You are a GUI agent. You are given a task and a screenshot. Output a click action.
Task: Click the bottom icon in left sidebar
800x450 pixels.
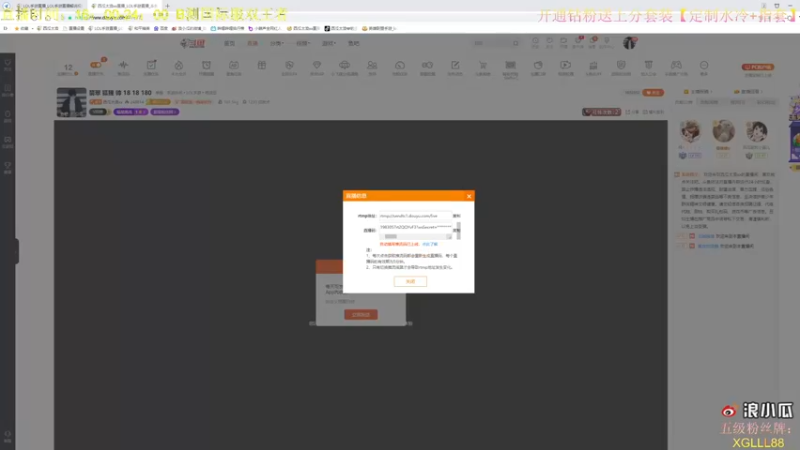8,436
